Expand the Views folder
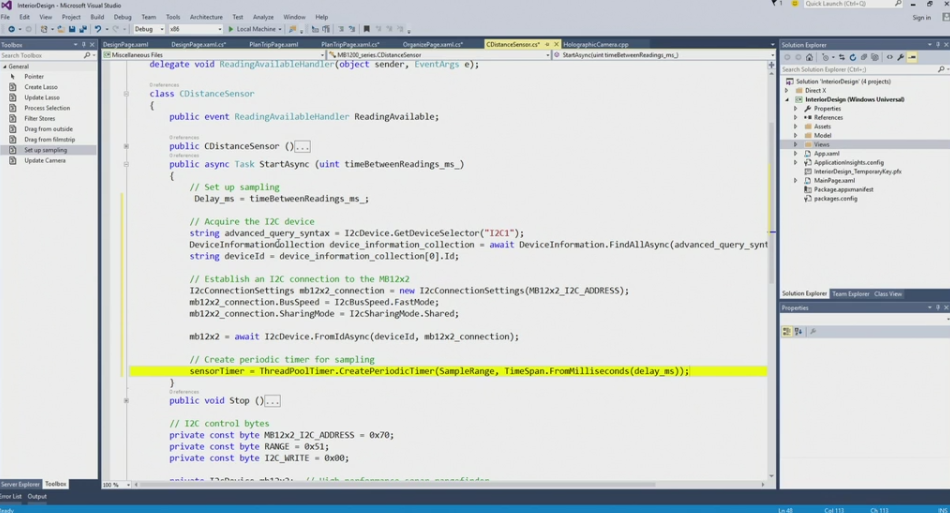The image size is (950, 513). click(796, 145)
